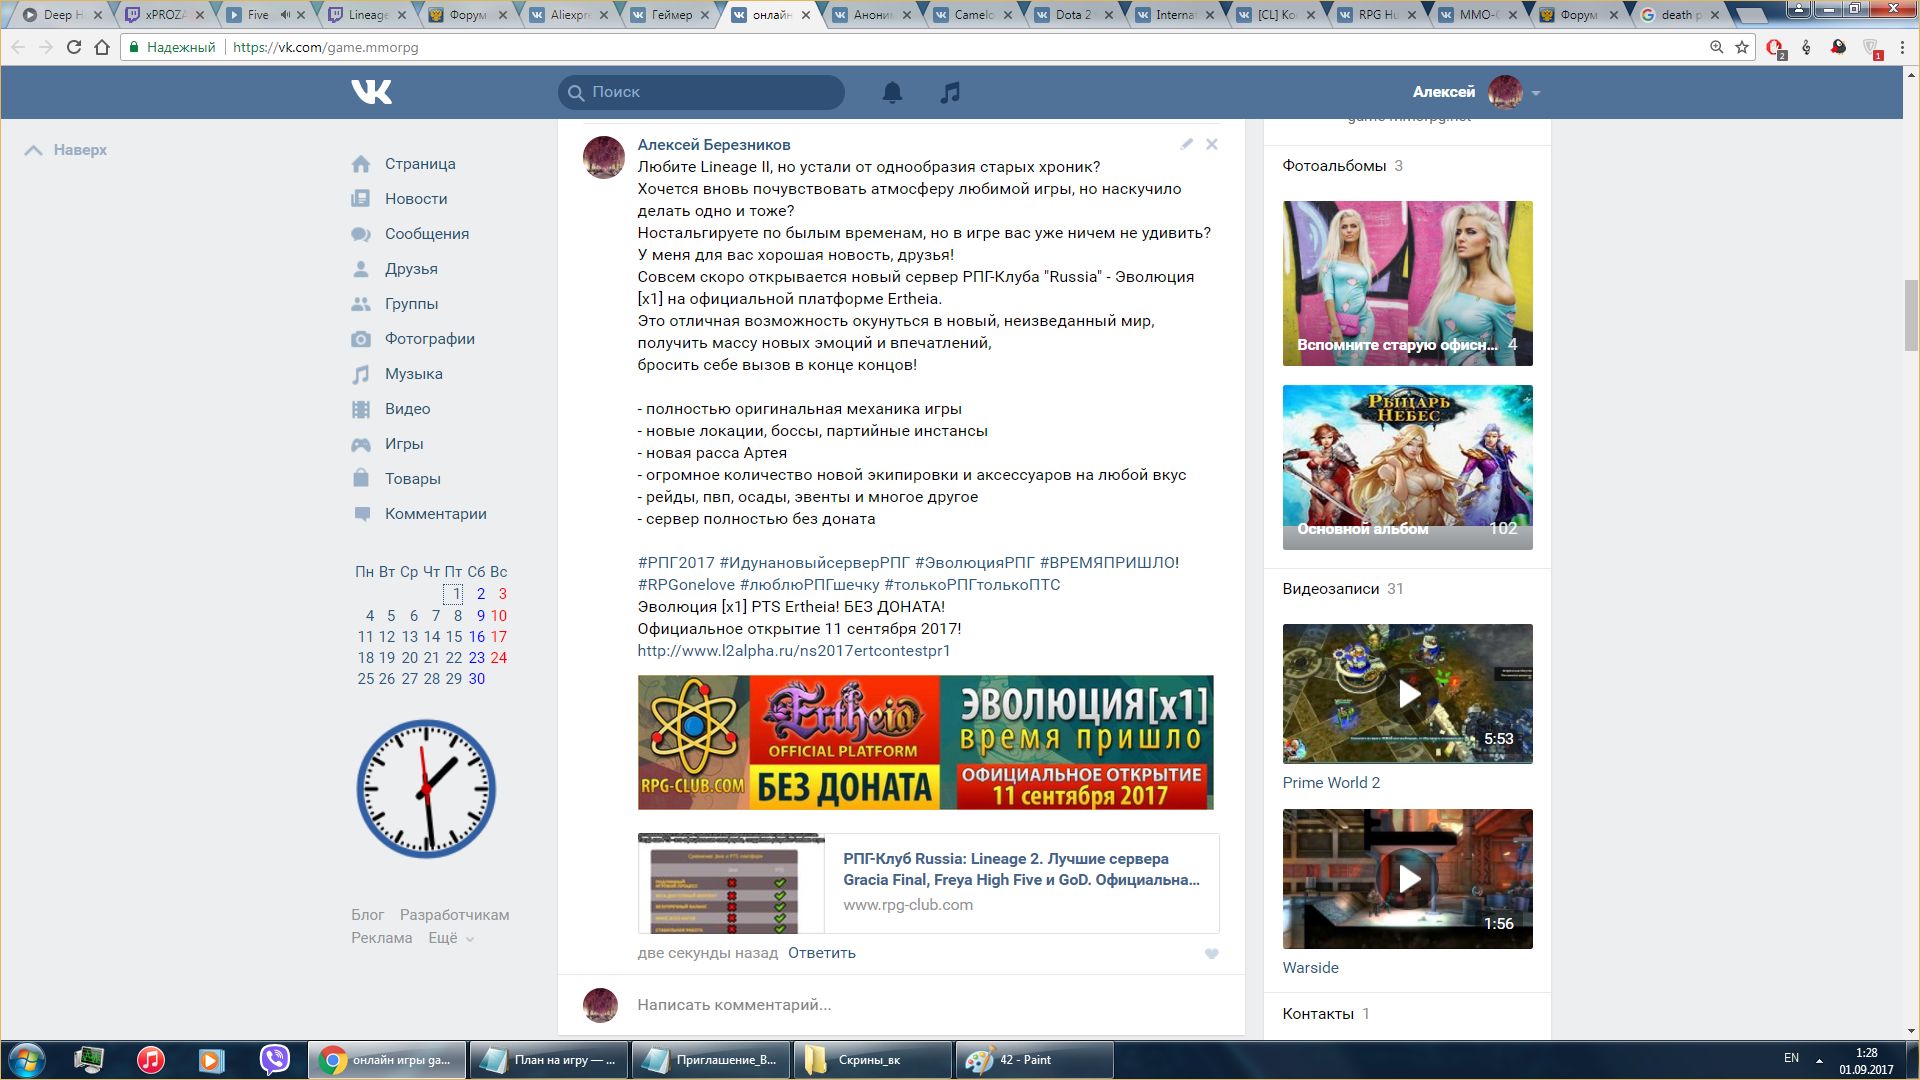This screenshot has height=1080, width=1920.
Task: Switch to the Aliexpress browser tab
Action: 570,15
